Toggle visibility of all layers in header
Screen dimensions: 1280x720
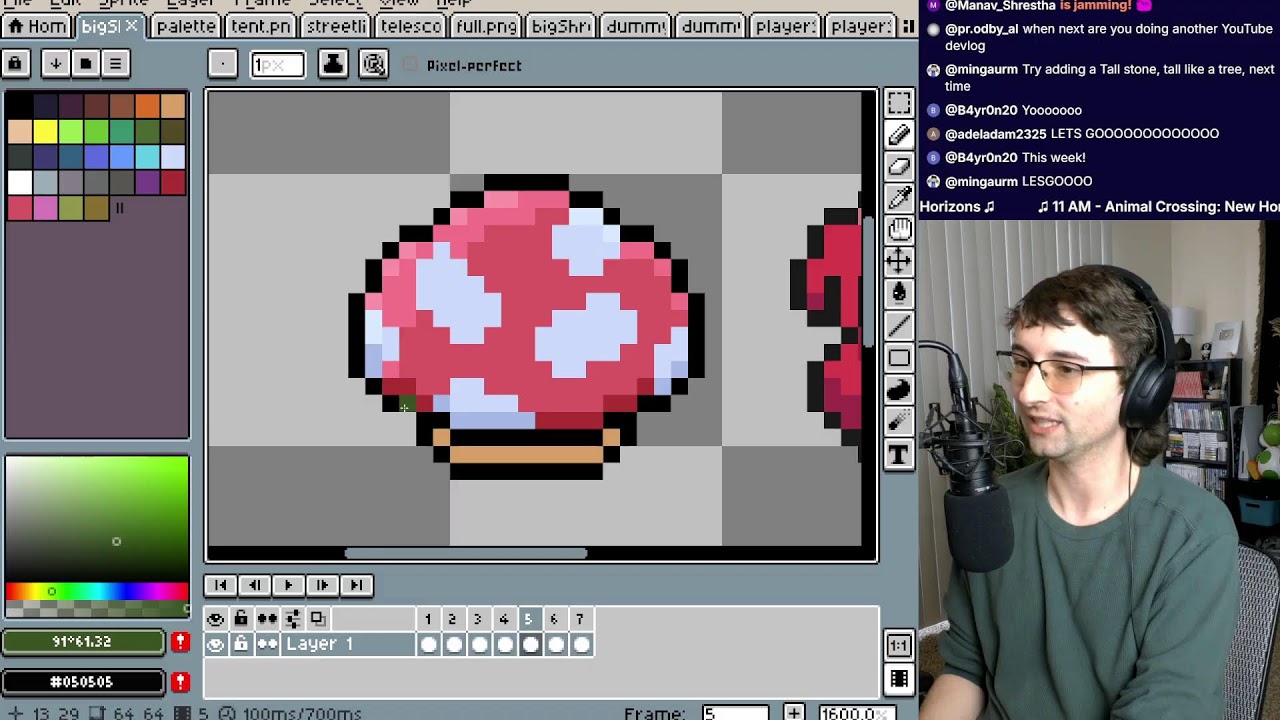[215, 619]
